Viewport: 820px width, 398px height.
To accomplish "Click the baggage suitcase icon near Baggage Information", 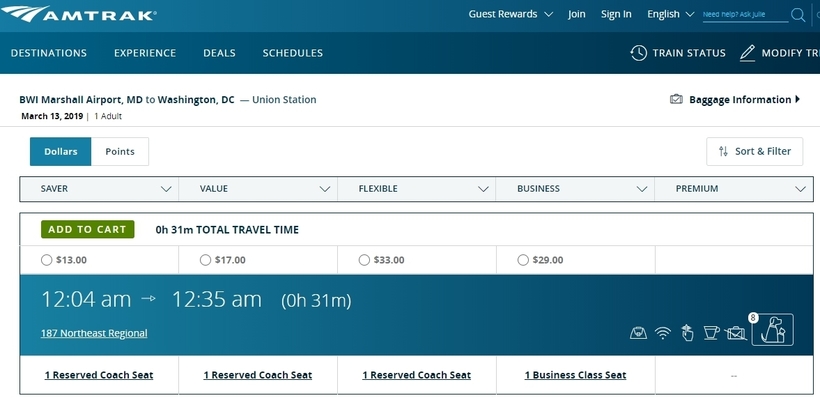I will pyautogui.click(x=676, y=99).
